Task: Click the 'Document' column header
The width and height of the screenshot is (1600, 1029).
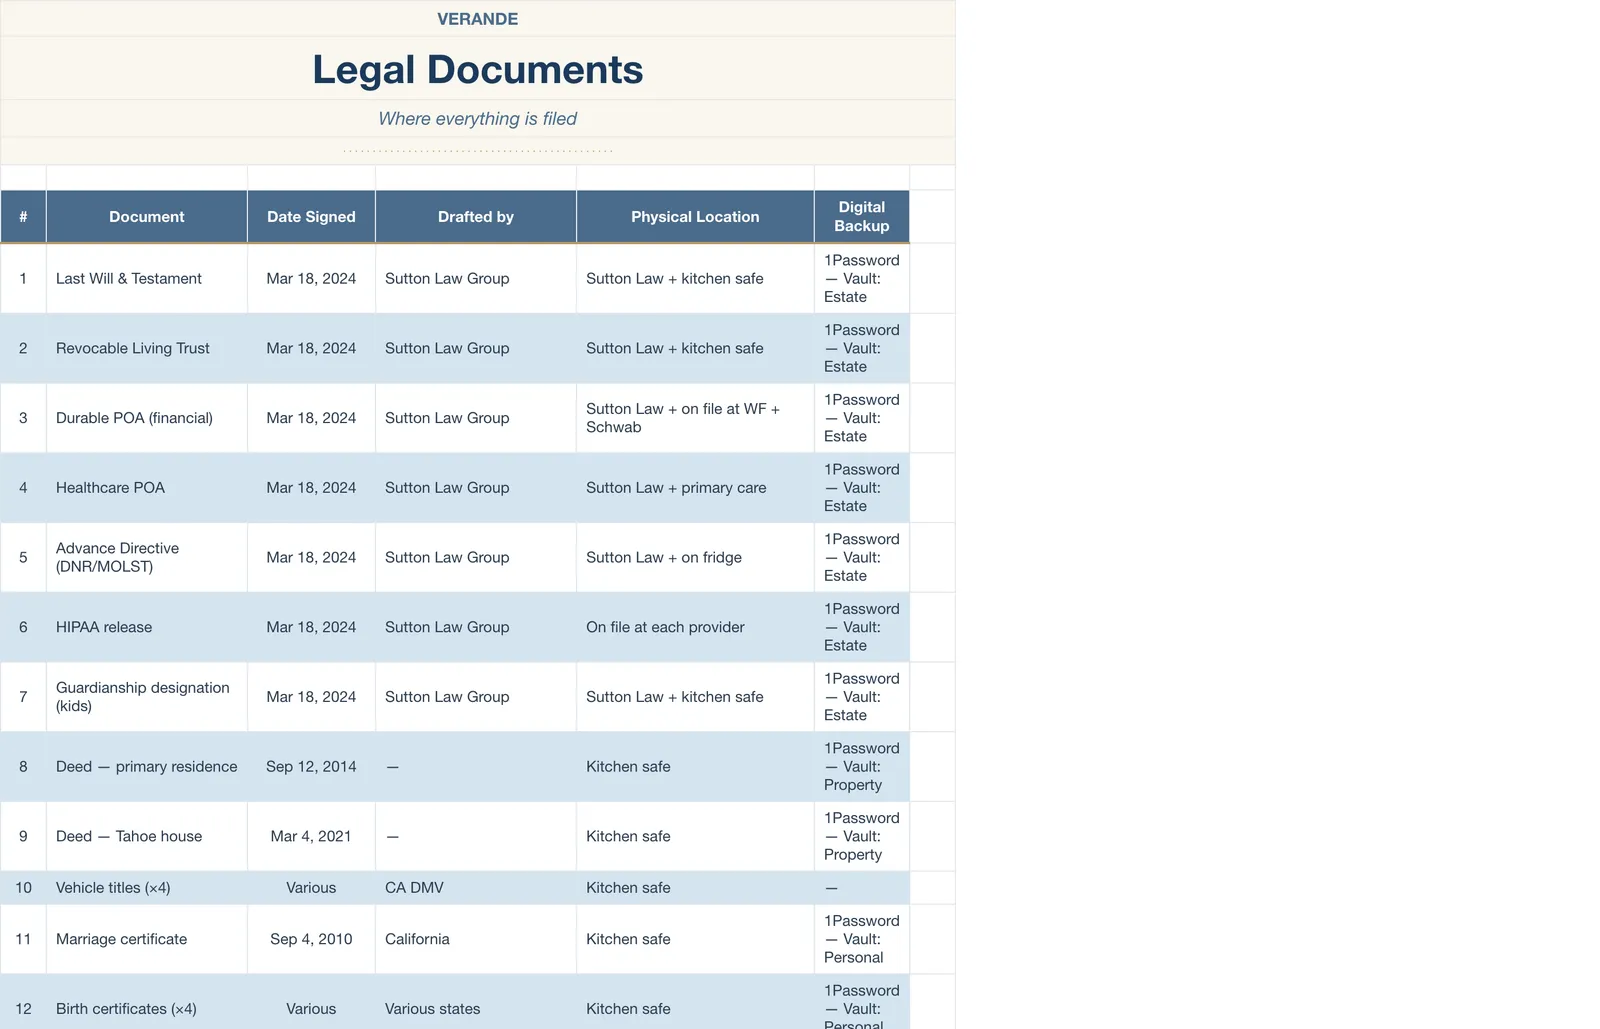Action: click(x=147, y=217)
